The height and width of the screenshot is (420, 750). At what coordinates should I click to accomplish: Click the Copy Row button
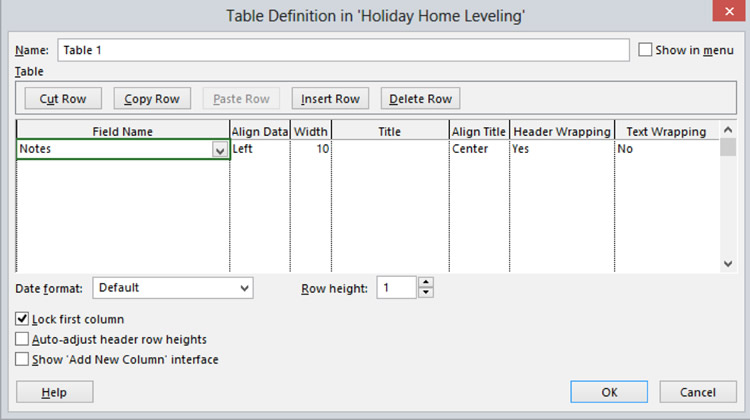click(152, 99)
